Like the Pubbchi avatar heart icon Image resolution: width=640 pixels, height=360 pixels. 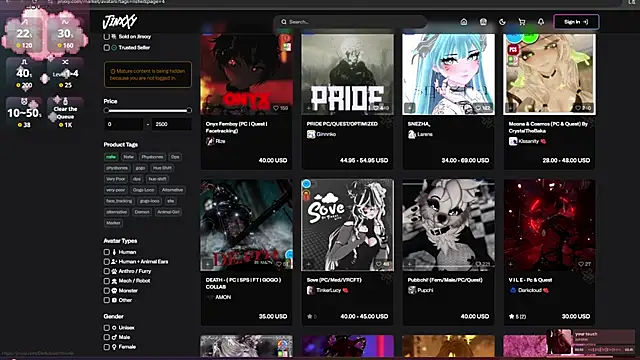pos(478,264)
